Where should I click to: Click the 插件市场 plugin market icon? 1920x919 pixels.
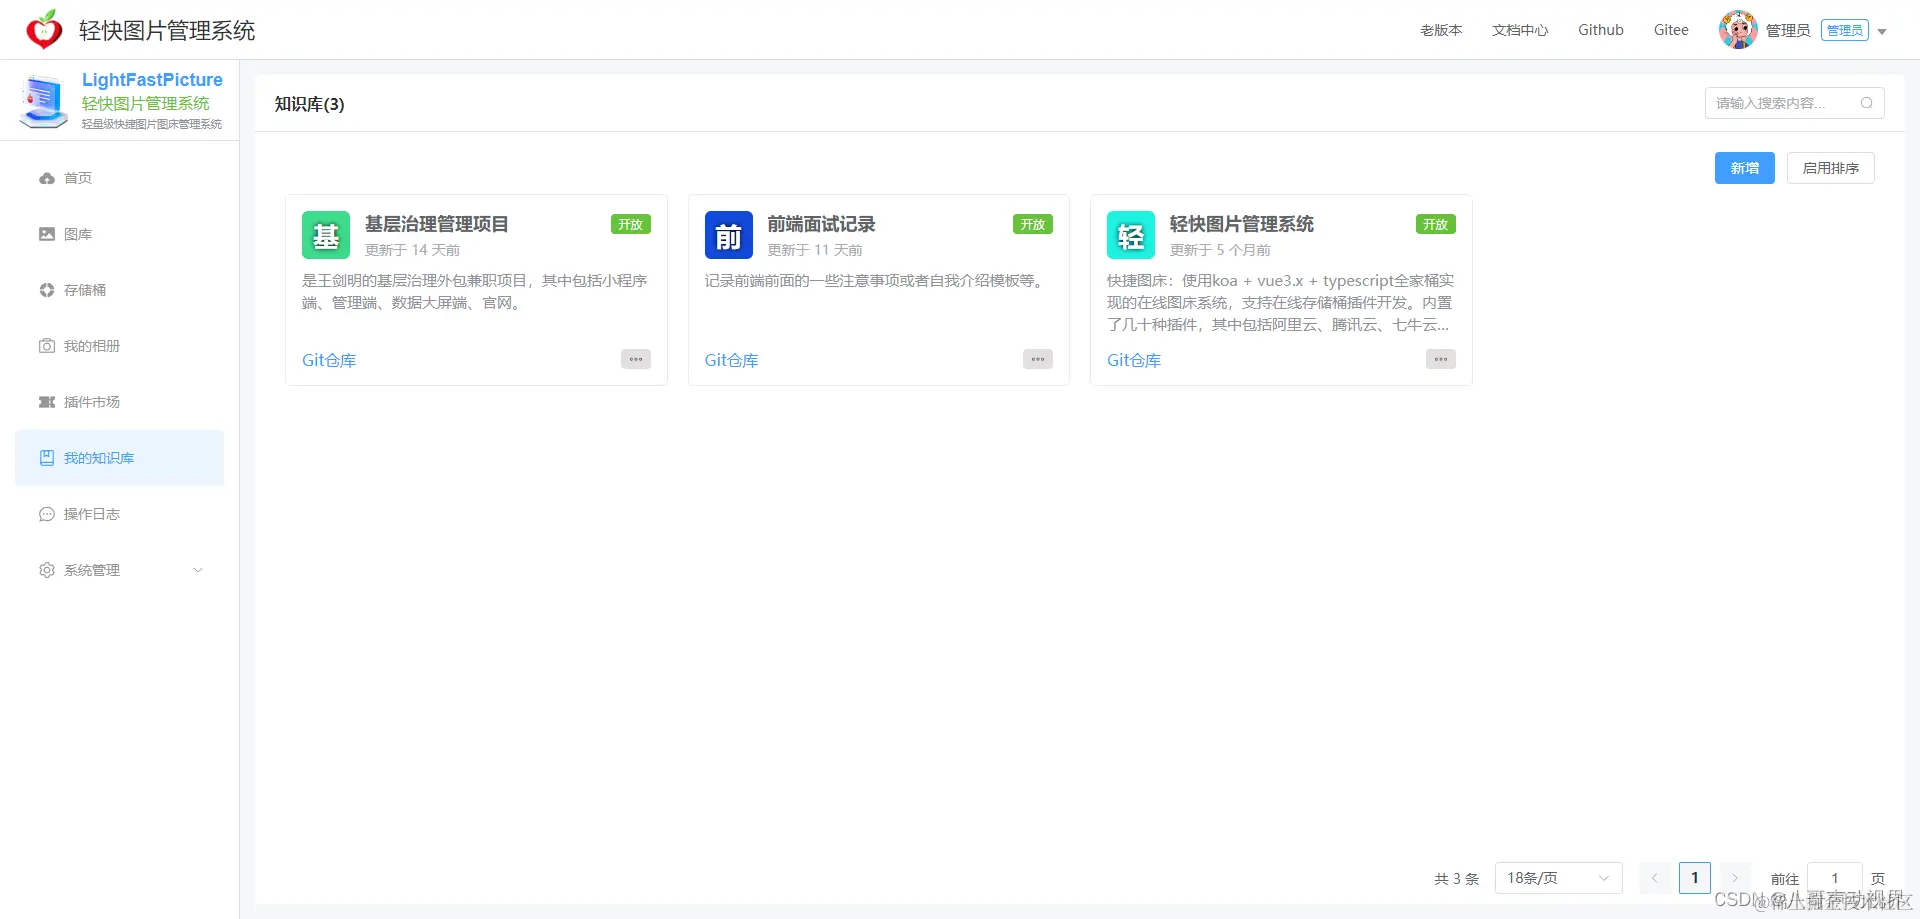click(x=47, y=402)
